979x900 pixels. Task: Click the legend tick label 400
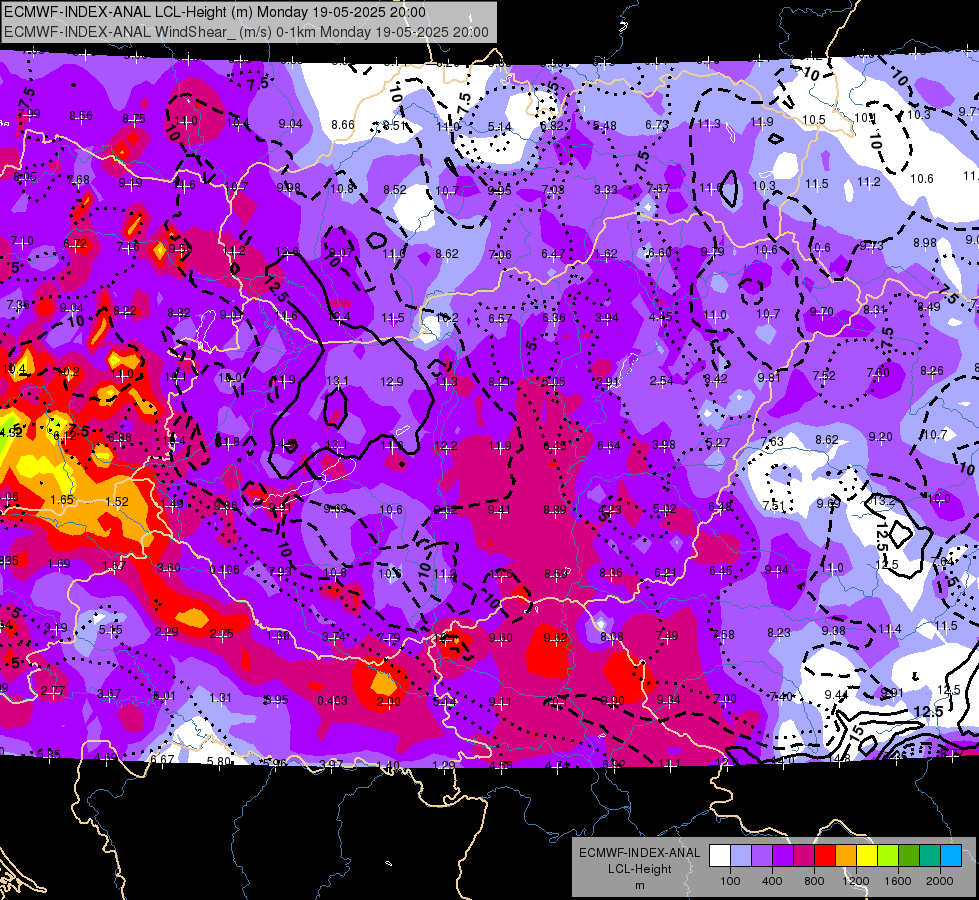click(x=772, y=881)
